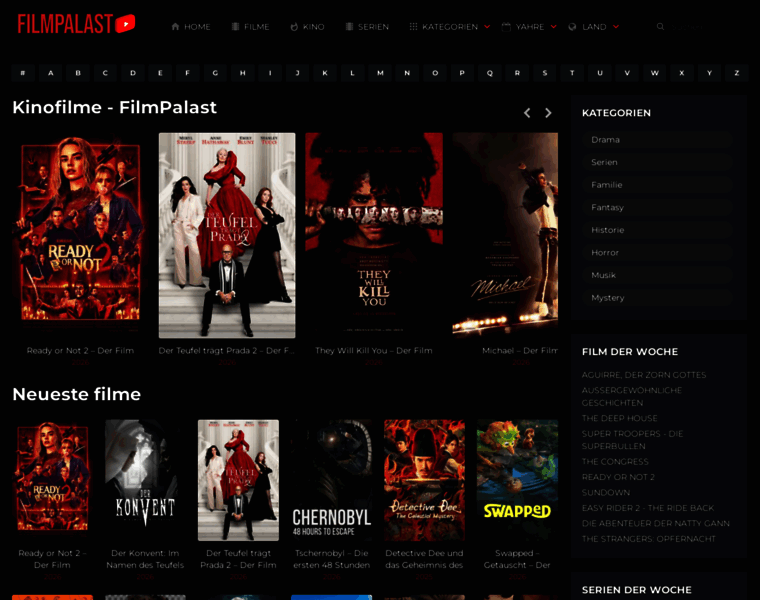Screen dimensions: 760x600
Task: Open They Will Kill You poster
Action: [374, 235]
